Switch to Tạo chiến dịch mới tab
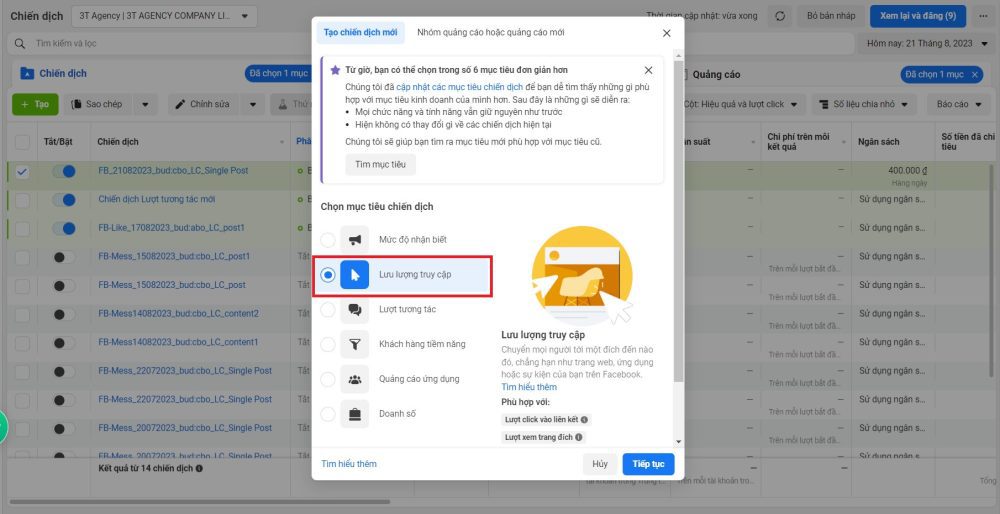The image size is (1000, 514). pos(360,33)
